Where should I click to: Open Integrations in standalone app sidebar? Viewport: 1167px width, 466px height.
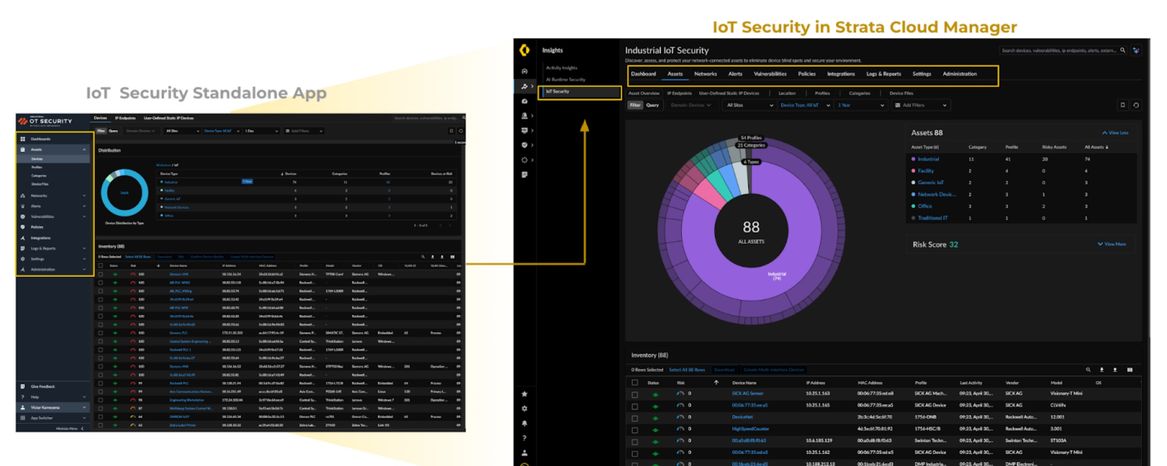40,238
